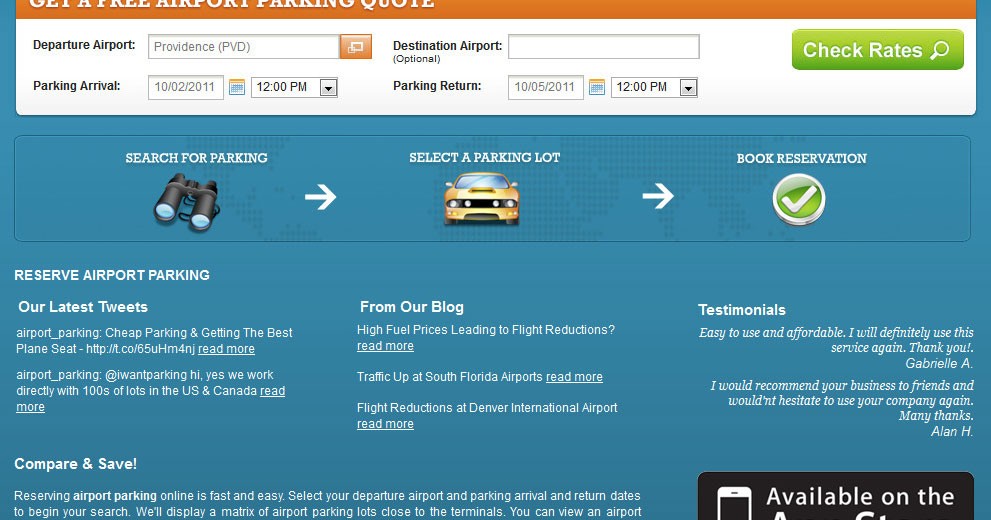The image size is (991, 520).
Task: Click the orange airport selector icon button
Action: 355,47
